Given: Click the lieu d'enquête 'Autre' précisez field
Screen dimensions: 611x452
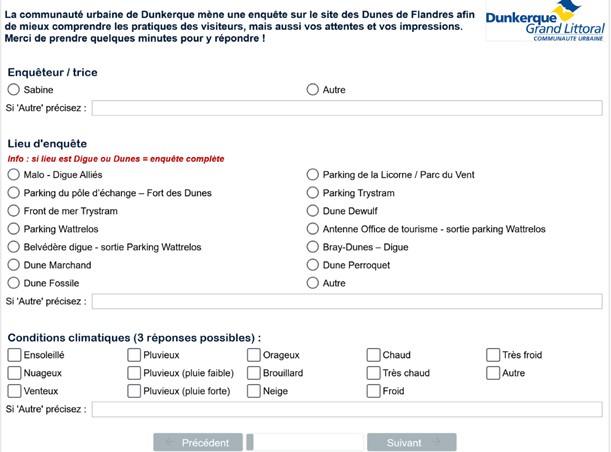Looking at the screenshot, I should (347, 302).
